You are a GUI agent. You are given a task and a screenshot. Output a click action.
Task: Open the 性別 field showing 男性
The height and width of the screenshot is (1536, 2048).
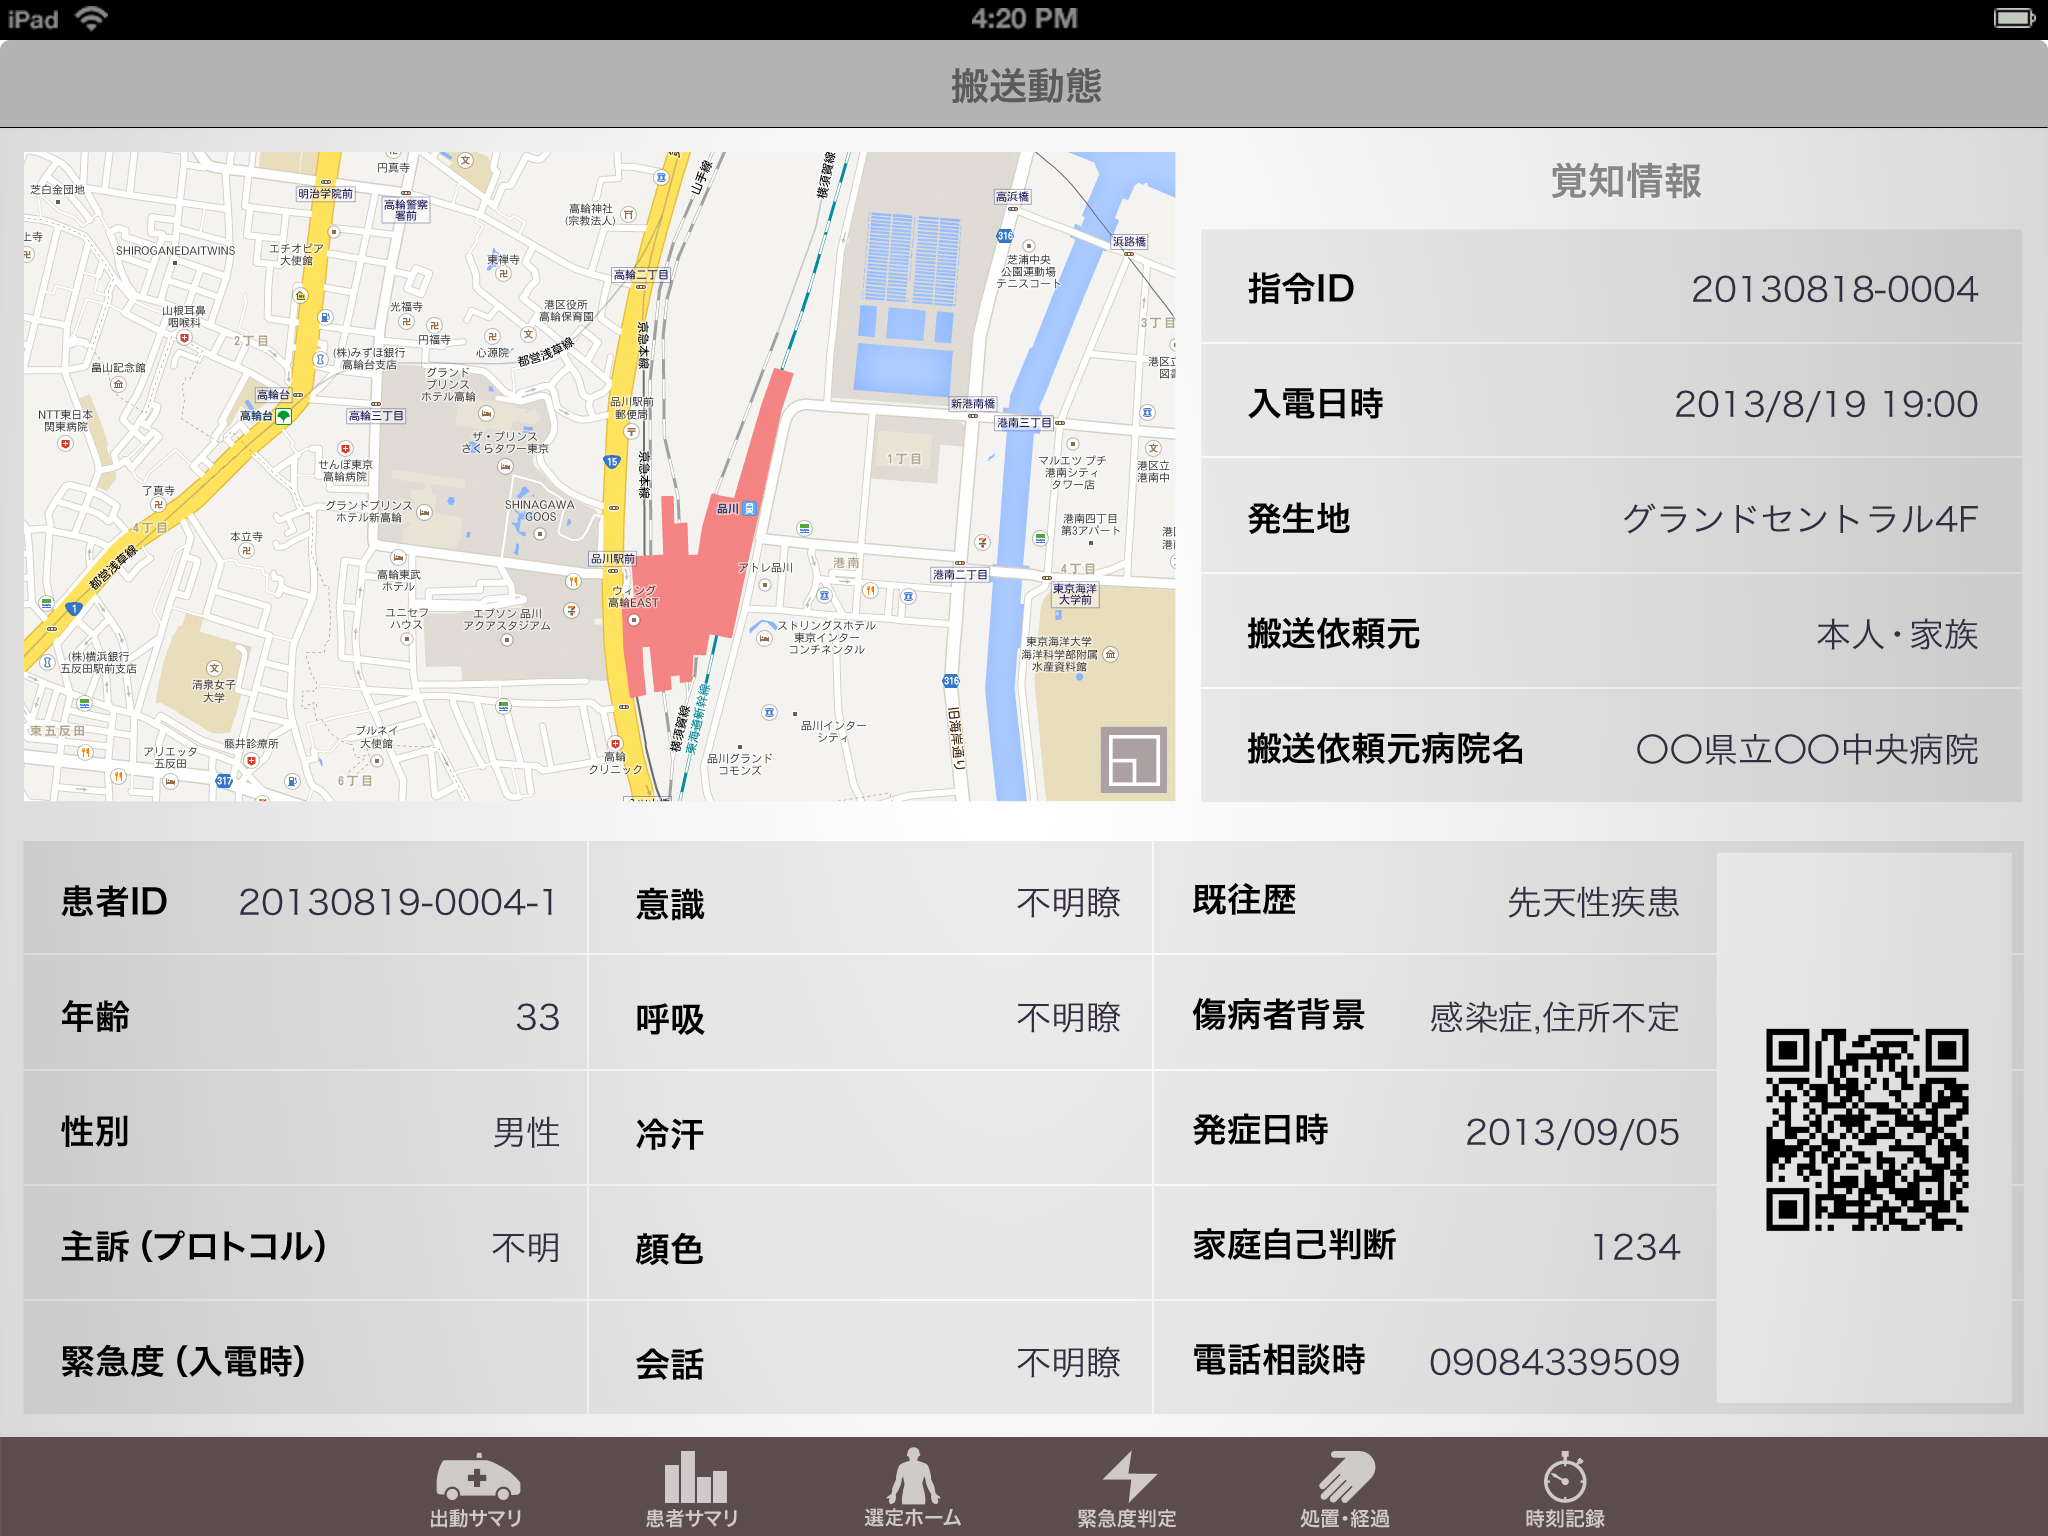coord(526,1132)
